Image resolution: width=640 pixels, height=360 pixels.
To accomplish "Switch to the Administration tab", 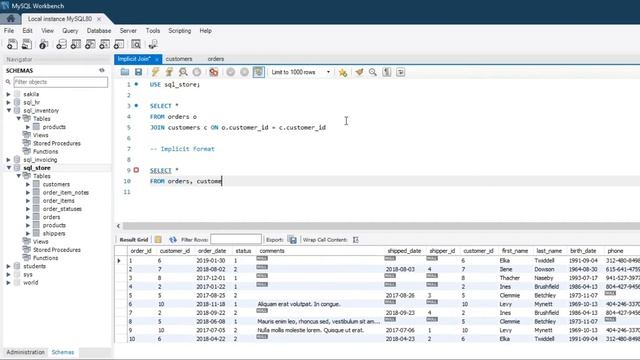I will (25, 352).
